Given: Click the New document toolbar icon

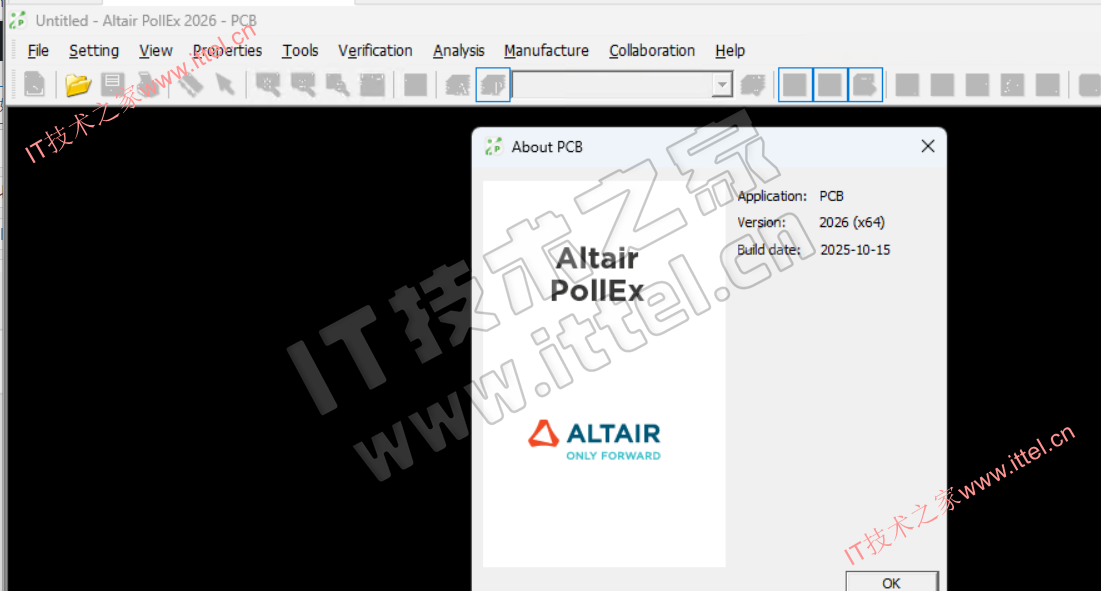Looking at the screenshot, I should (35, 85).
